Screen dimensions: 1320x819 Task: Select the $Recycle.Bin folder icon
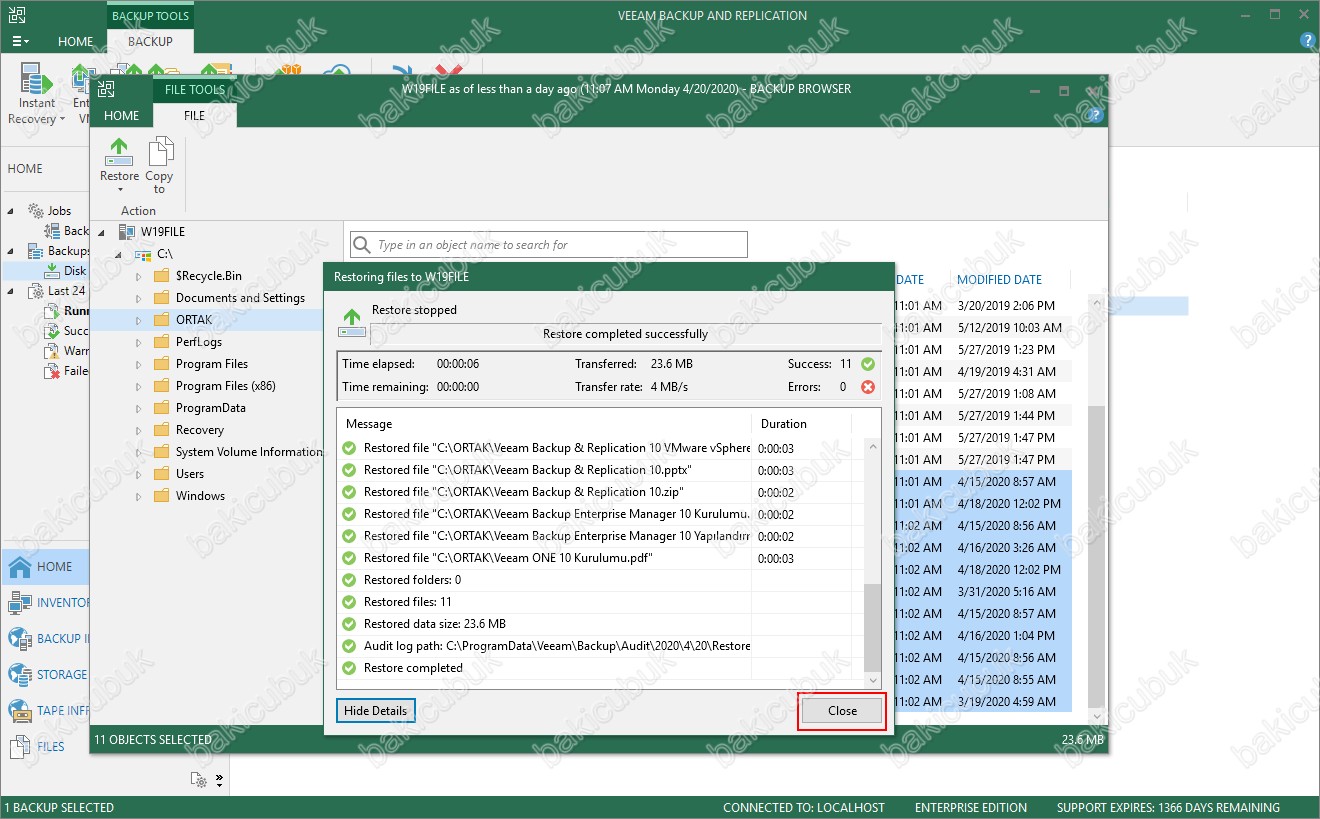(x=161, y=276)
